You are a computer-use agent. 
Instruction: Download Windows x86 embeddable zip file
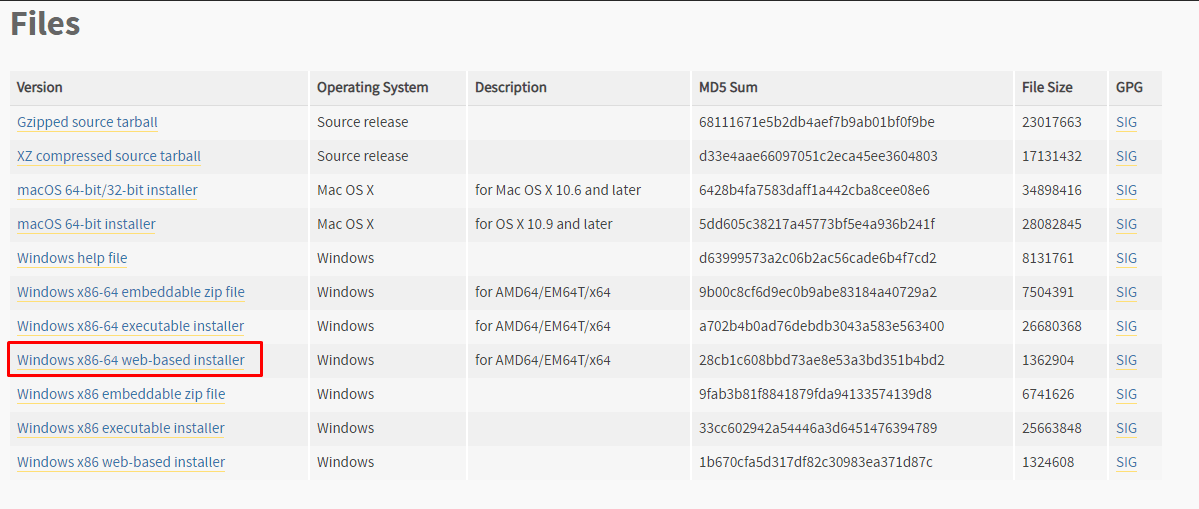121,394
